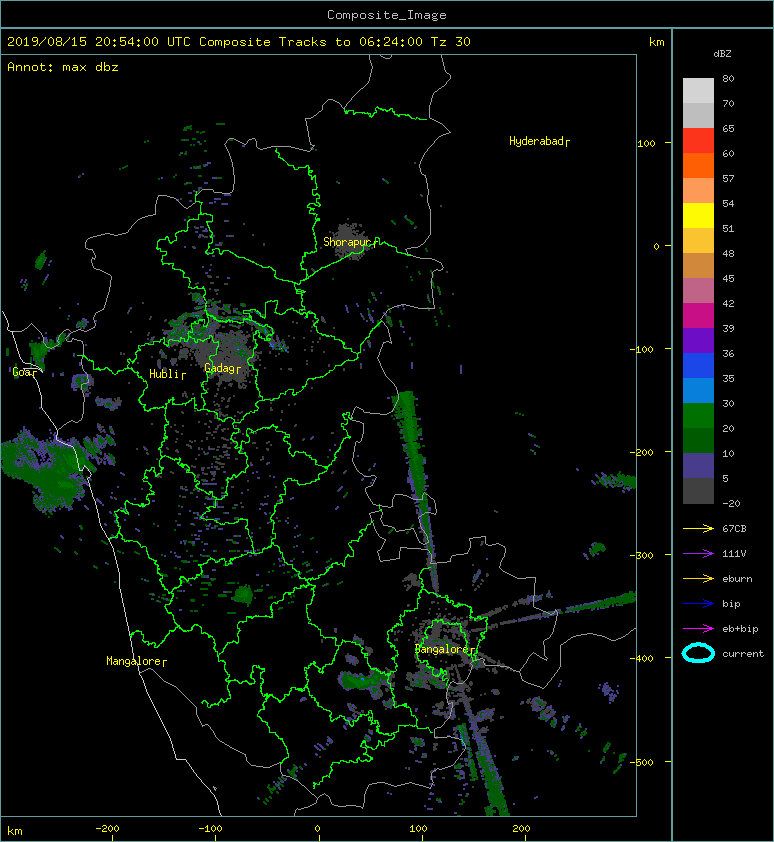Pick the lightest gray swatch below 80
774x842 pixels.
(698, 90)
